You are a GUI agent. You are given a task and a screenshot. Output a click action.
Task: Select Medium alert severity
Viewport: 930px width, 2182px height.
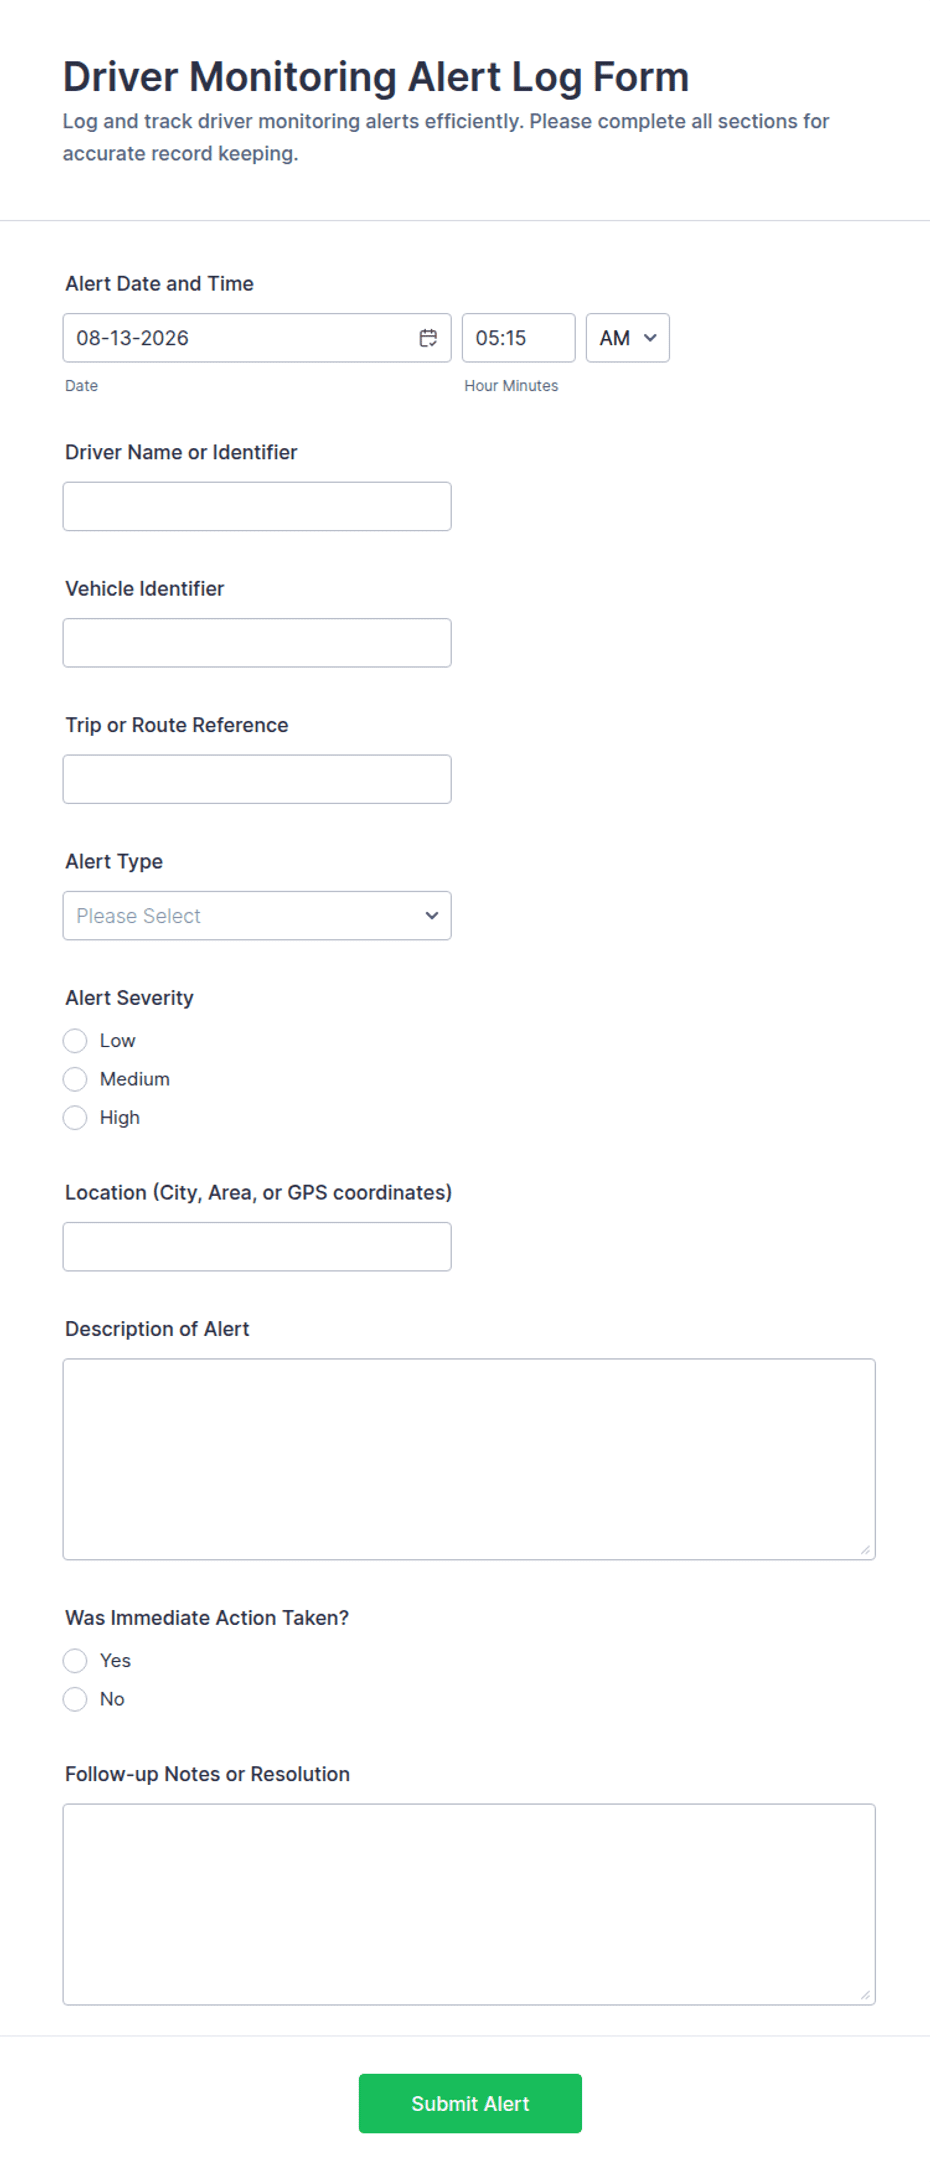(75, 1079)
